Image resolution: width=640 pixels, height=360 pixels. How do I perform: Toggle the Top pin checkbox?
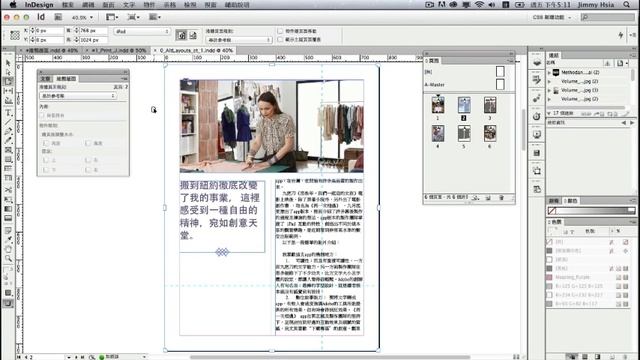(x=46, y=160)
